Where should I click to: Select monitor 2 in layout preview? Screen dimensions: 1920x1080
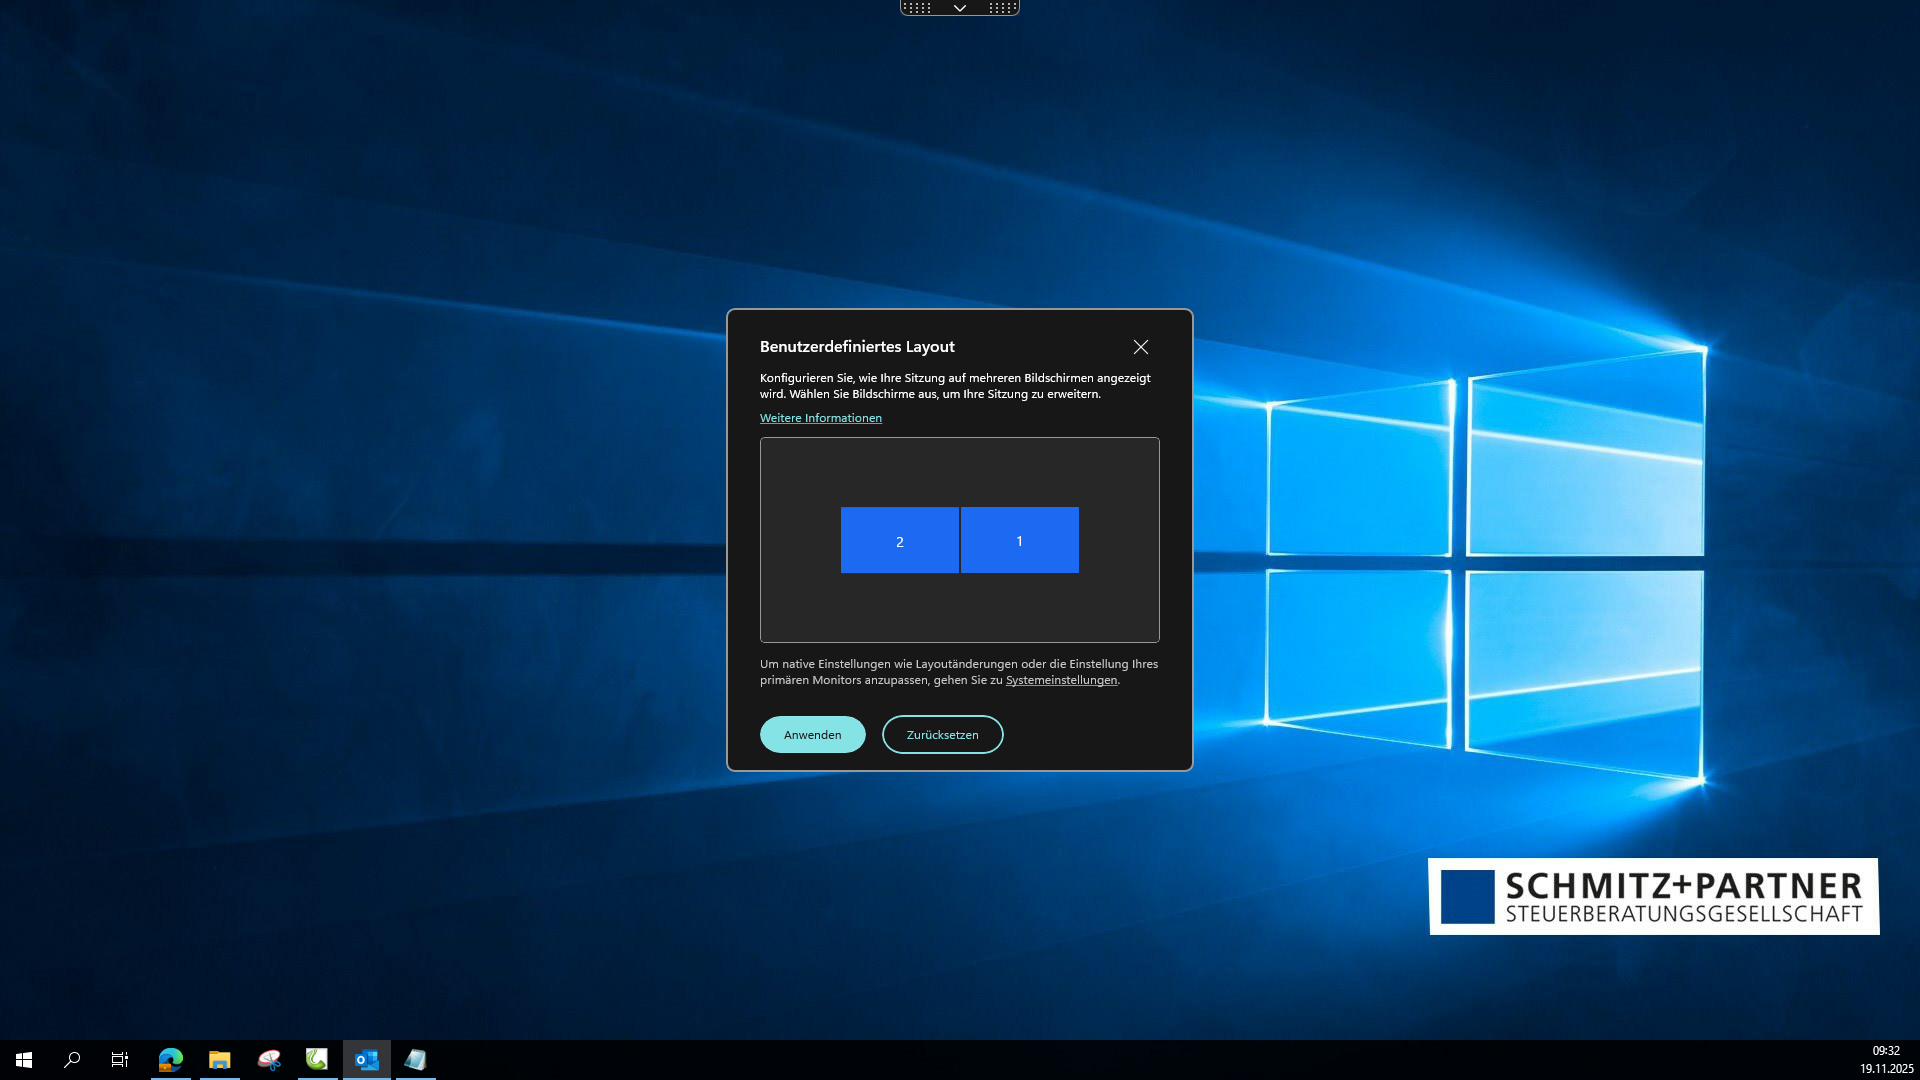(x=899, y=540)
